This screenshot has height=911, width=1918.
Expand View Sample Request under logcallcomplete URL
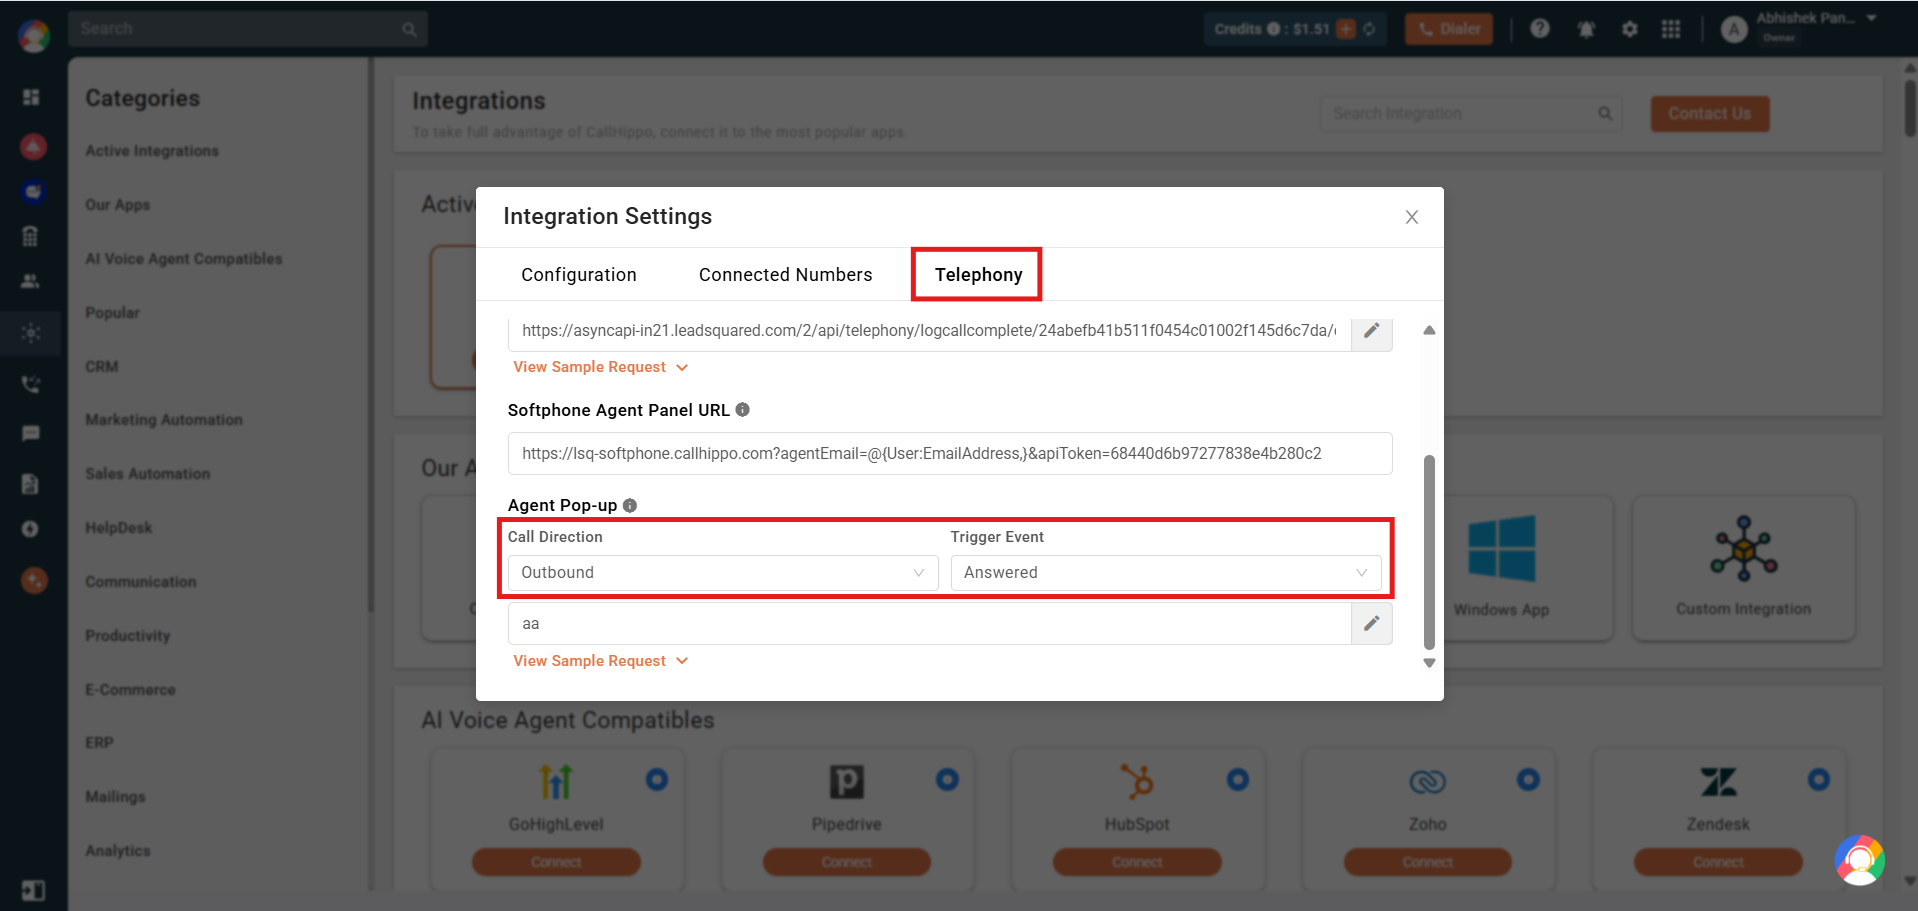(600, 367)
